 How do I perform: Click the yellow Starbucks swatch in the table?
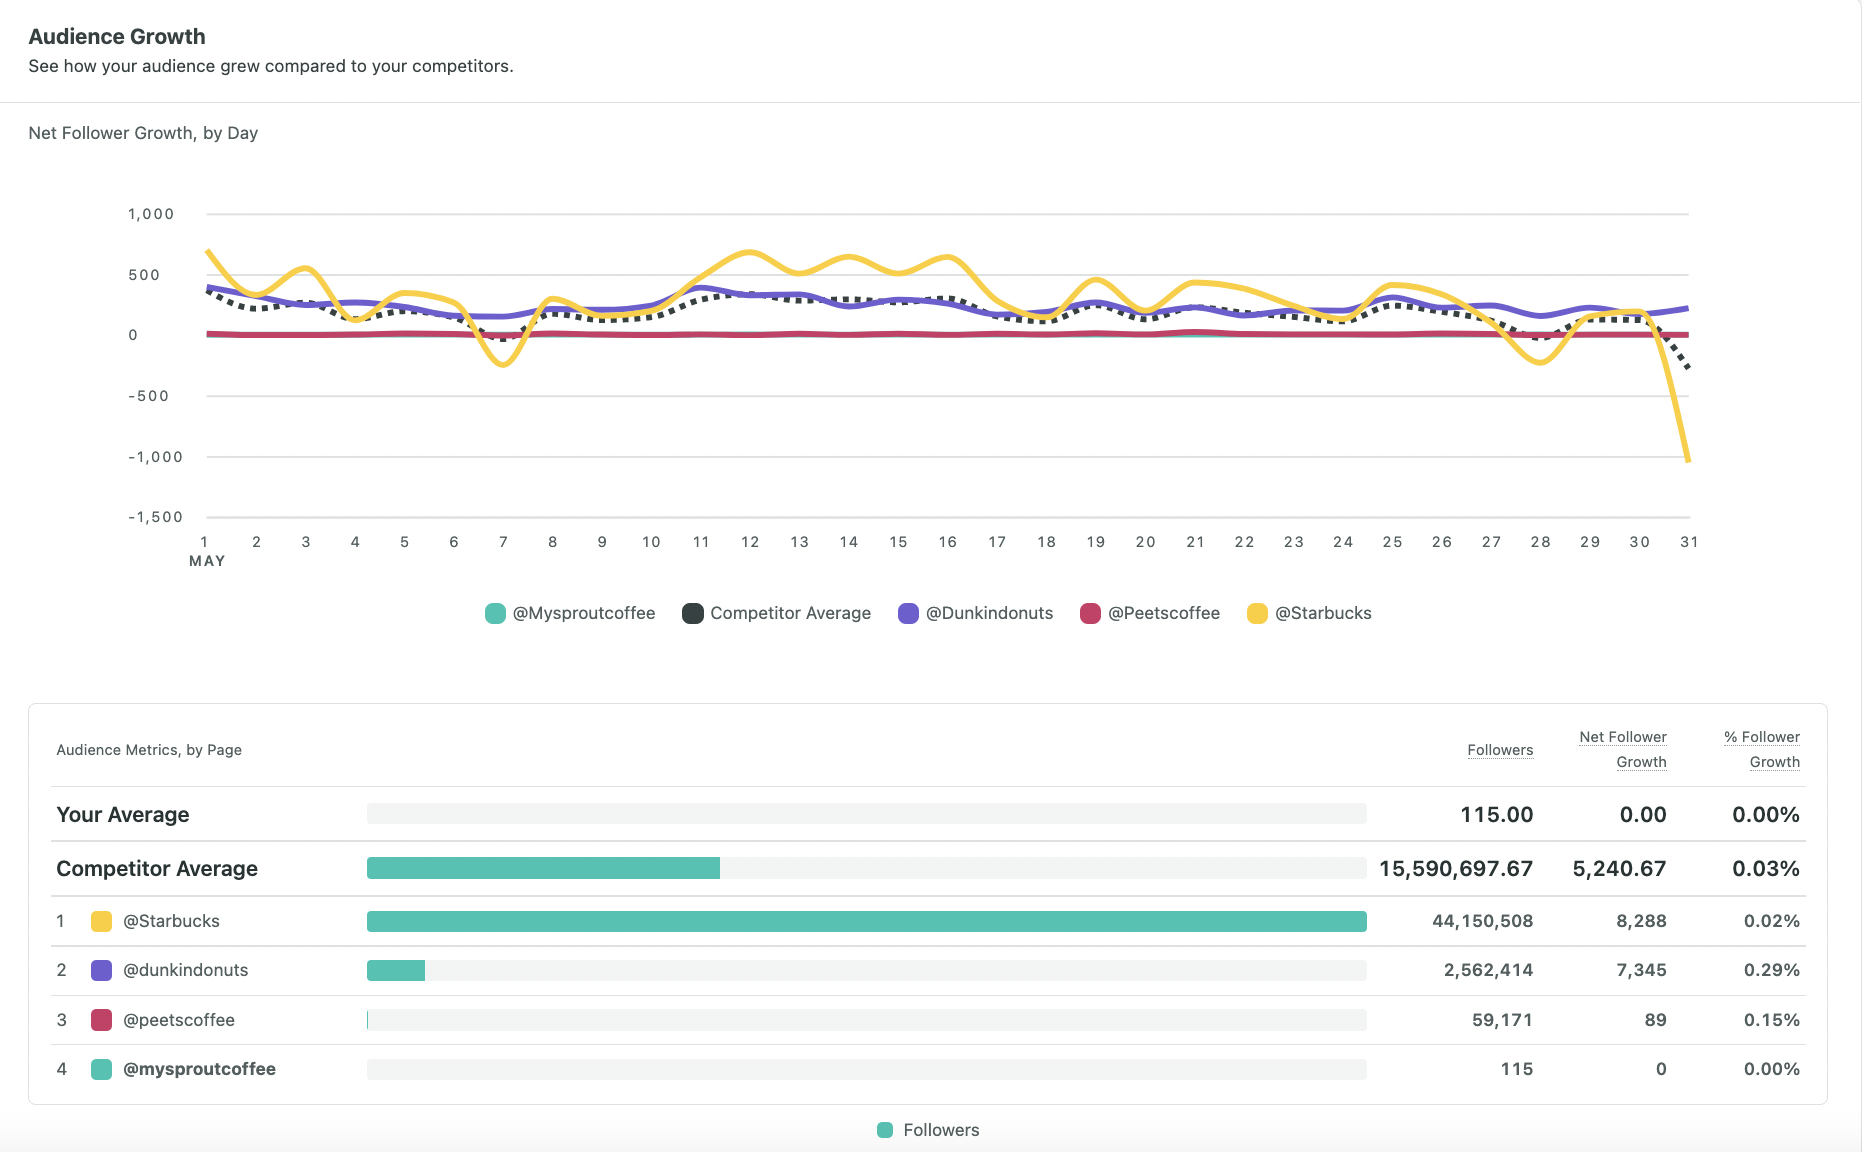click(x=100, y=921)
